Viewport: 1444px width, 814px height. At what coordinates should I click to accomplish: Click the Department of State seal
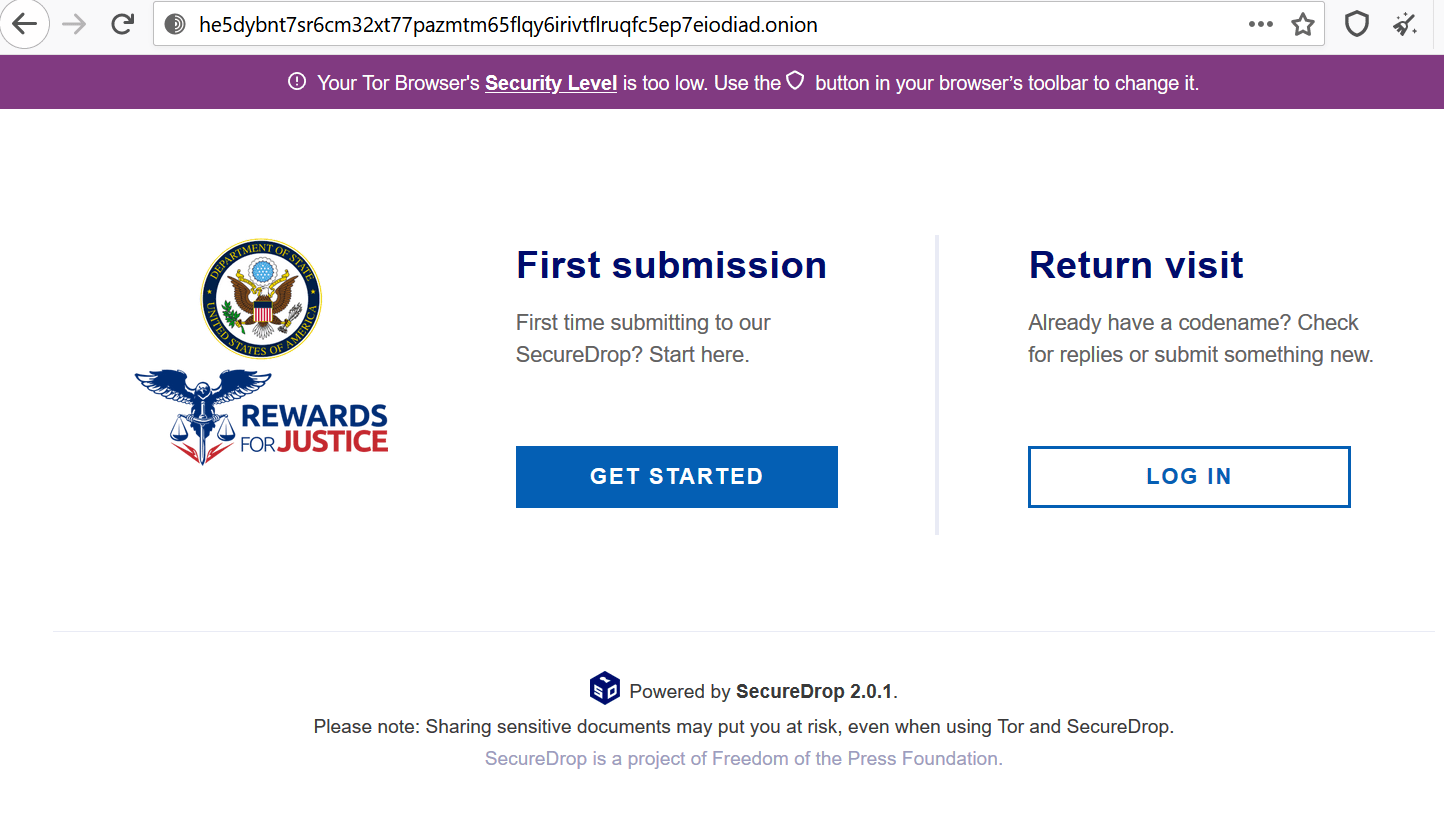[x=261, y=299]
